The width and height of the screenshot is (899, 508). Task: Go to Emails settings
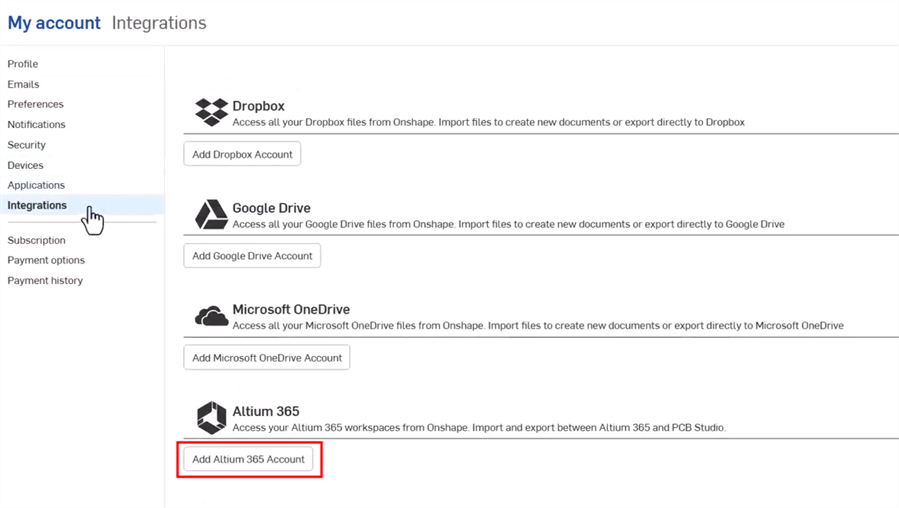(x=24, y=84)
